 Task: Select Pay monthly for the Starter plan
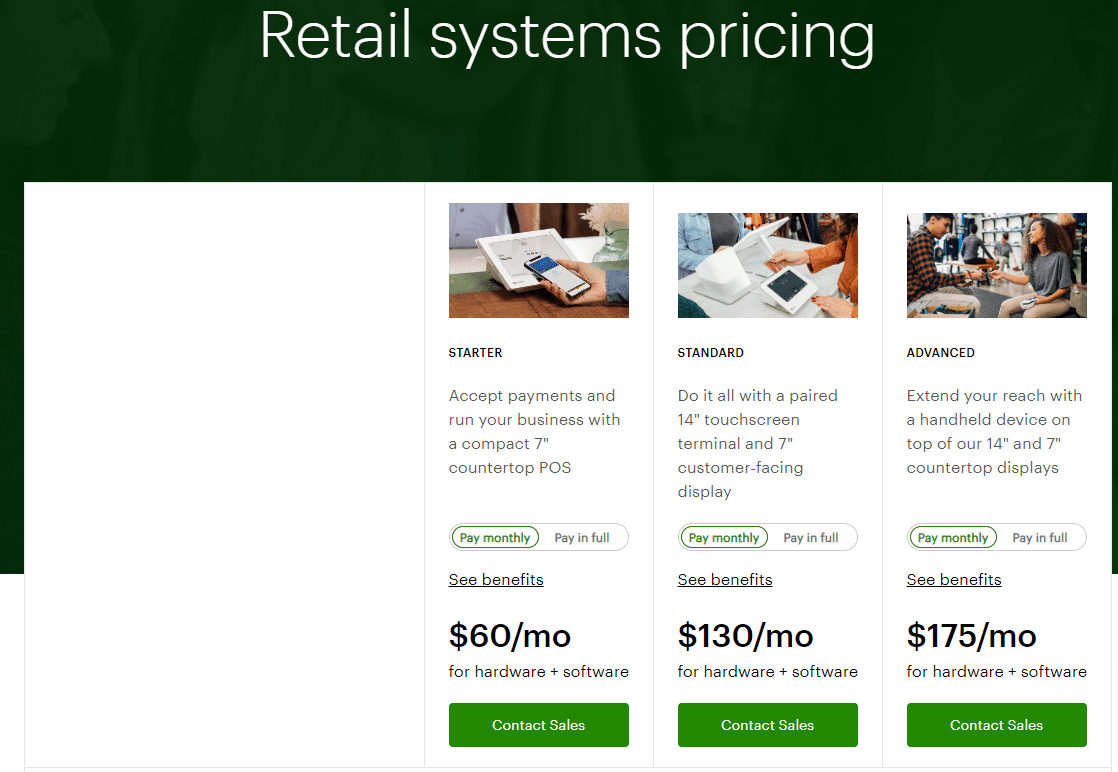pyautogui.click(x=494, y=537)
